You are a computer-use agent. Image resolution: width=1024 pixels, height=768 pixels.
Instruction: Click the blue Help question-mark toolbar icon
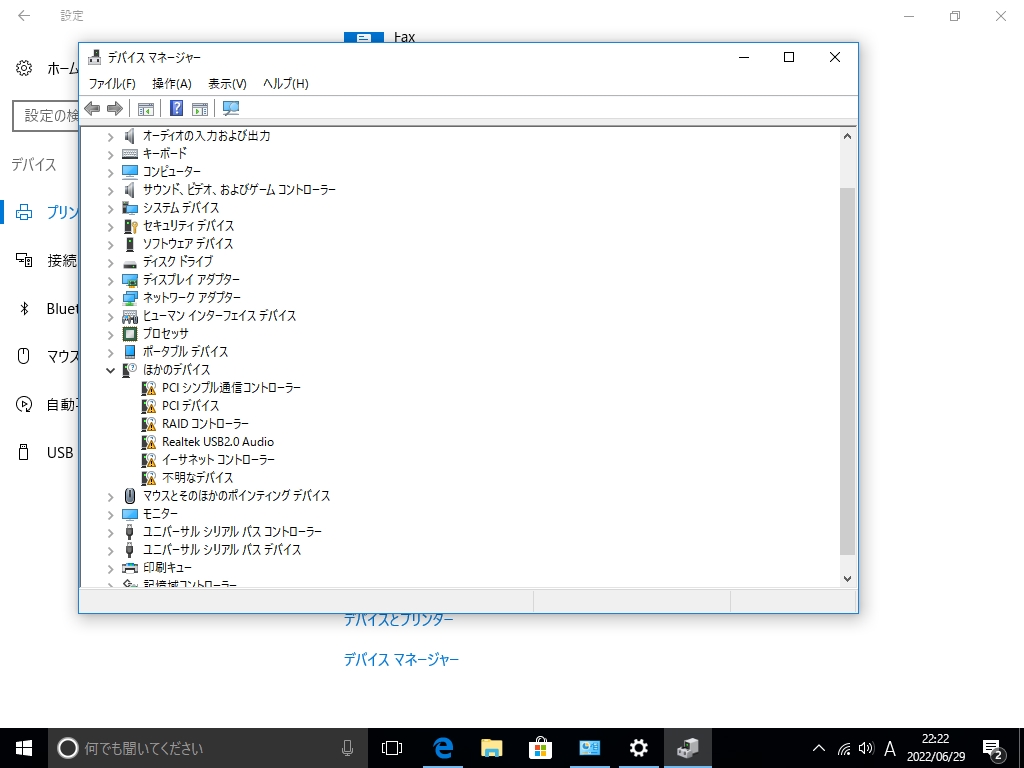(176, 108)
